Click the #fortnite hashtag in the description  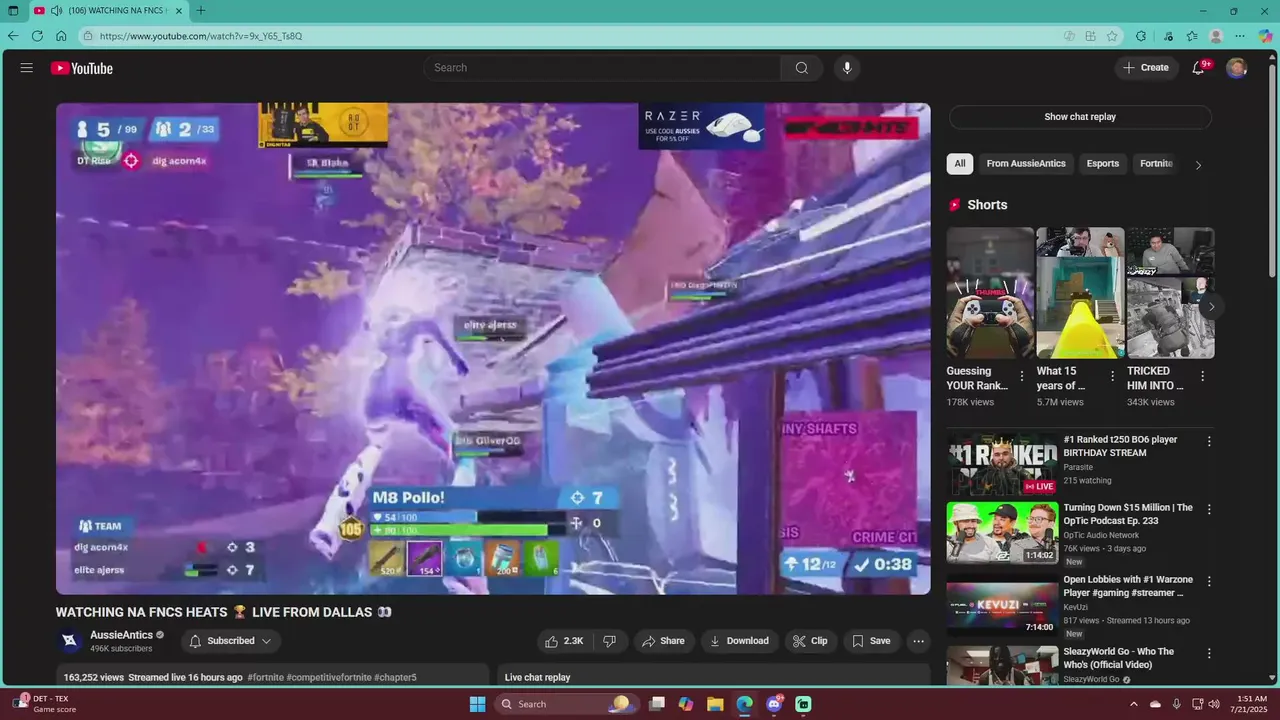[x=265, y=677]
